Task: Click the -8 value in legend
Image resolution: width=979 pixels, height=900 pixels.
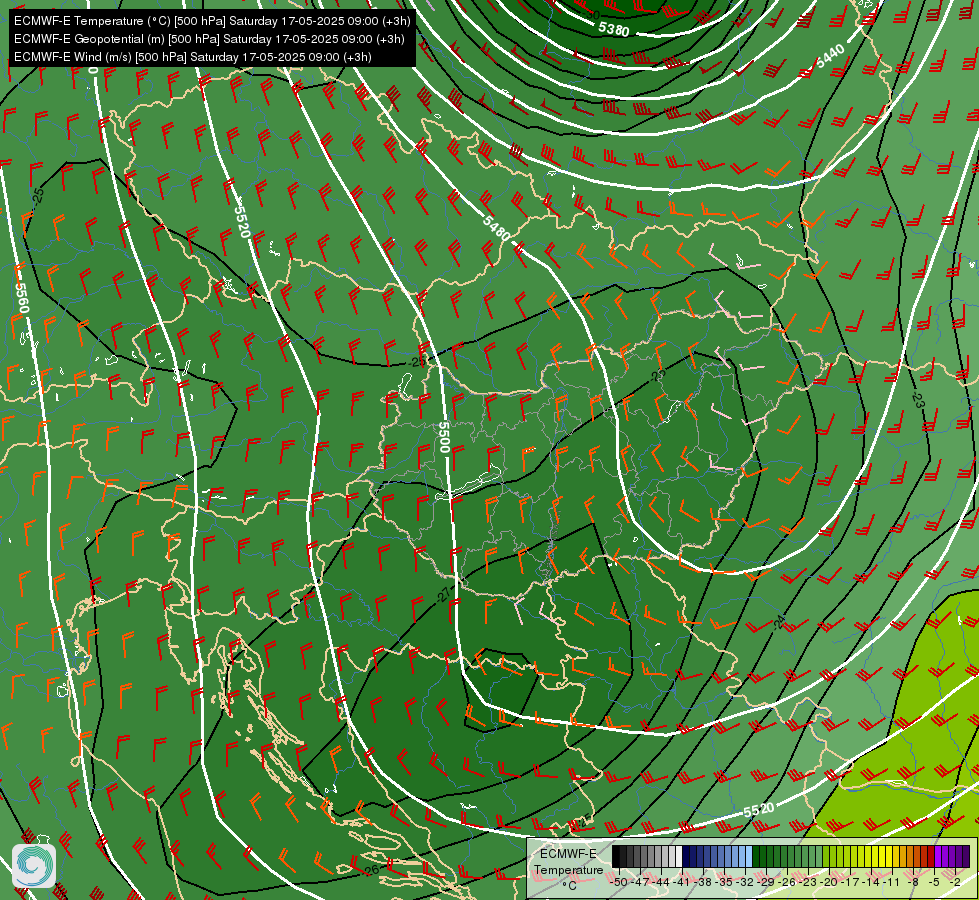Action: pyautogui.click(x=913, y=882)
